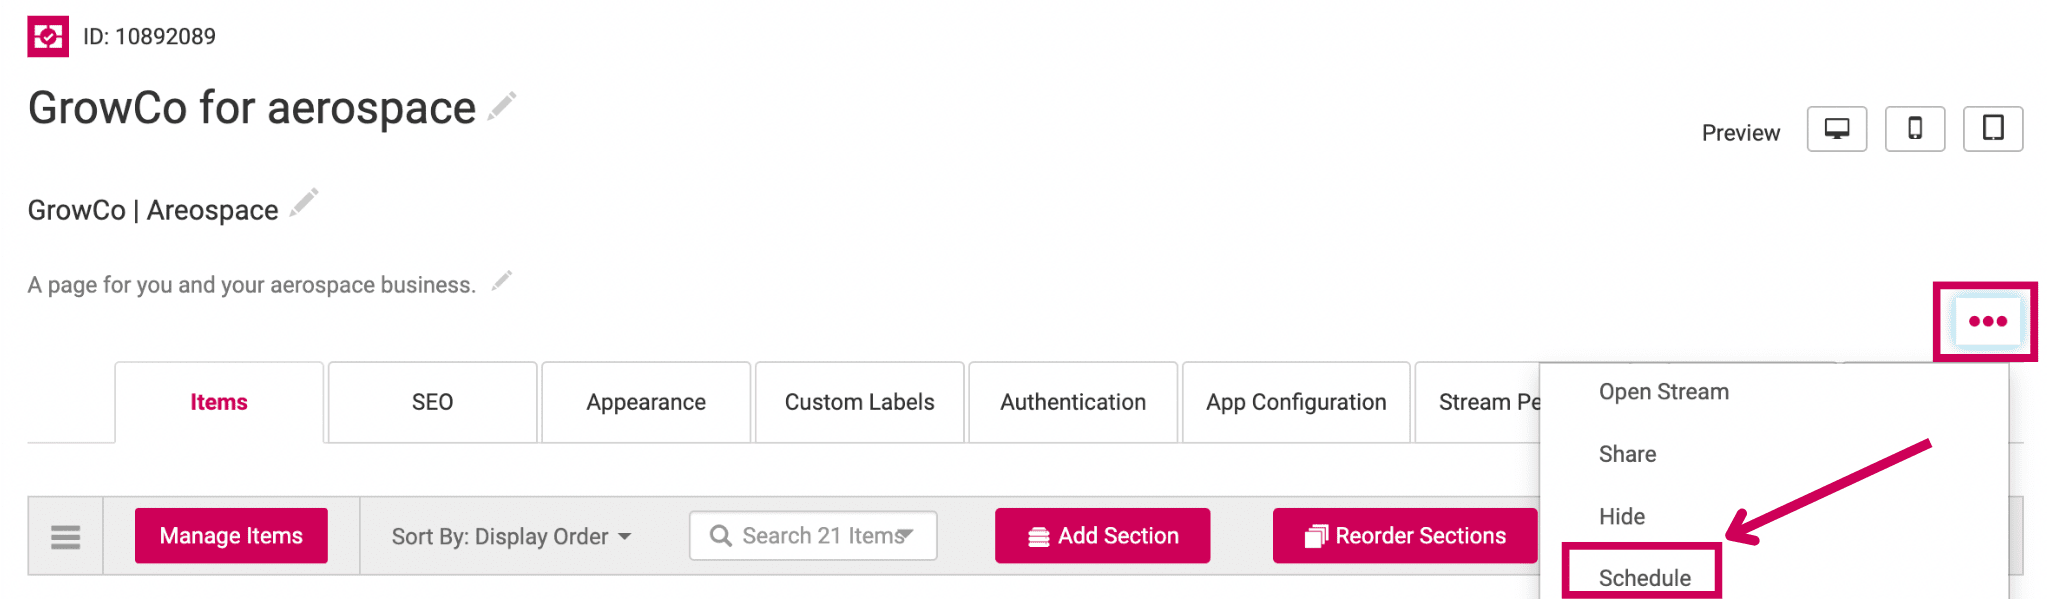Edit the page description pencil icon
Viewport: 2048px width, 599px height.
(x=502, y=281)
